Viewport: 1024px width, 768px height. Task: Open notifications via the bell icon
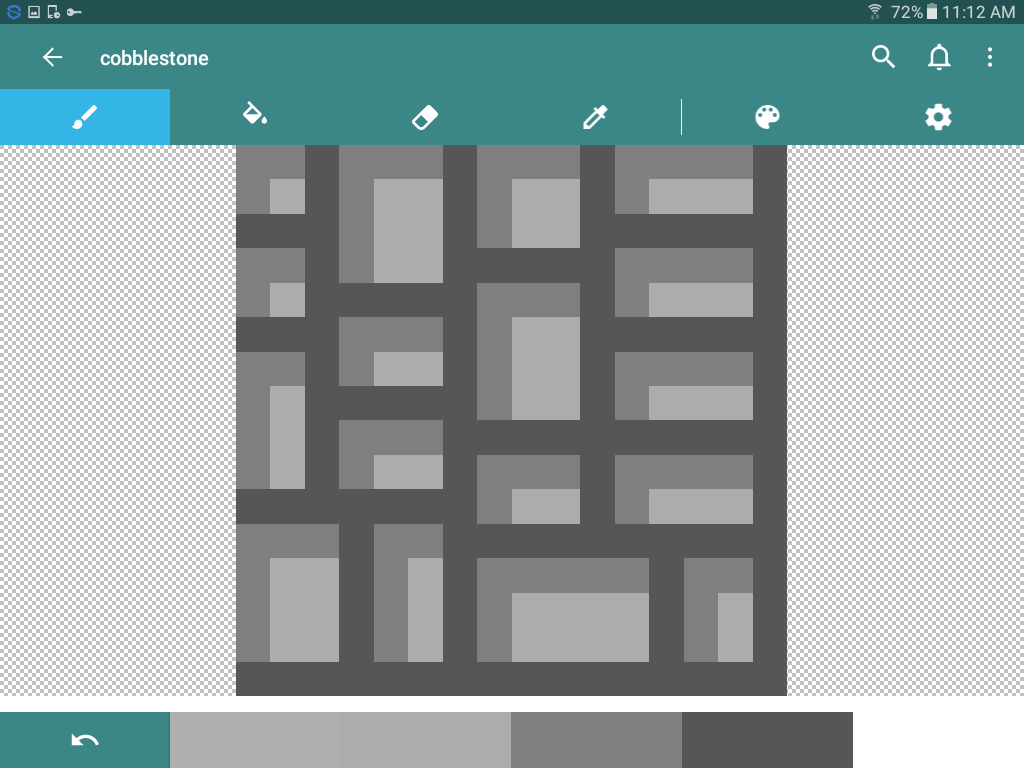coord(939,57)
